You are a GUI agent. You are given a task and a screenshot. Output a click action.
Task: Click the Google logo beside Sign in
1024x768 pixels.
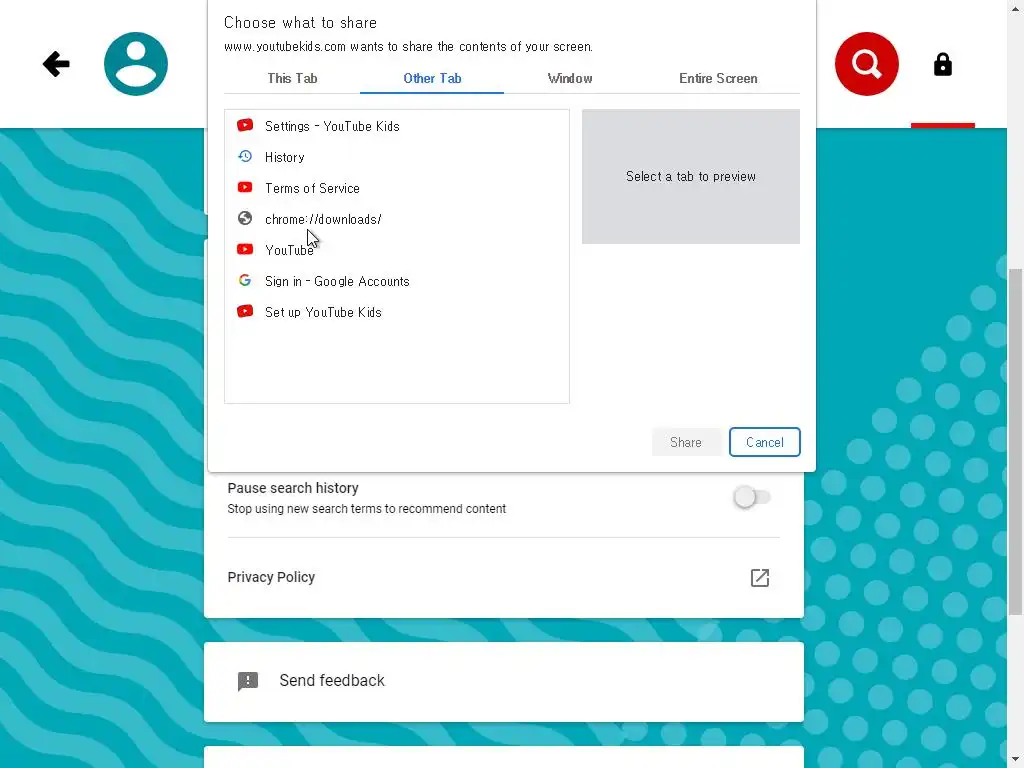tap(245, 280)
